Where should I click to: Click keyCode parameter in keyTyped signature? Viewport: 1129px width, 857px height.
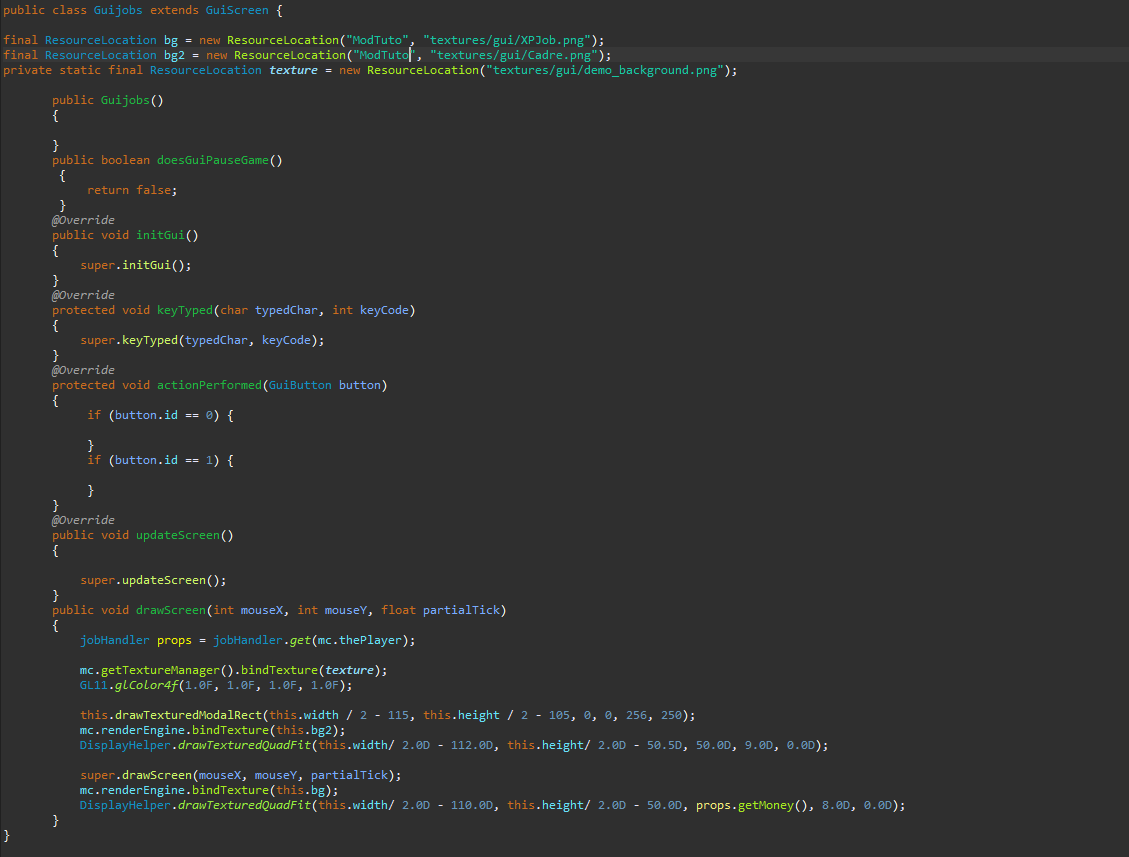click(383, 310)
